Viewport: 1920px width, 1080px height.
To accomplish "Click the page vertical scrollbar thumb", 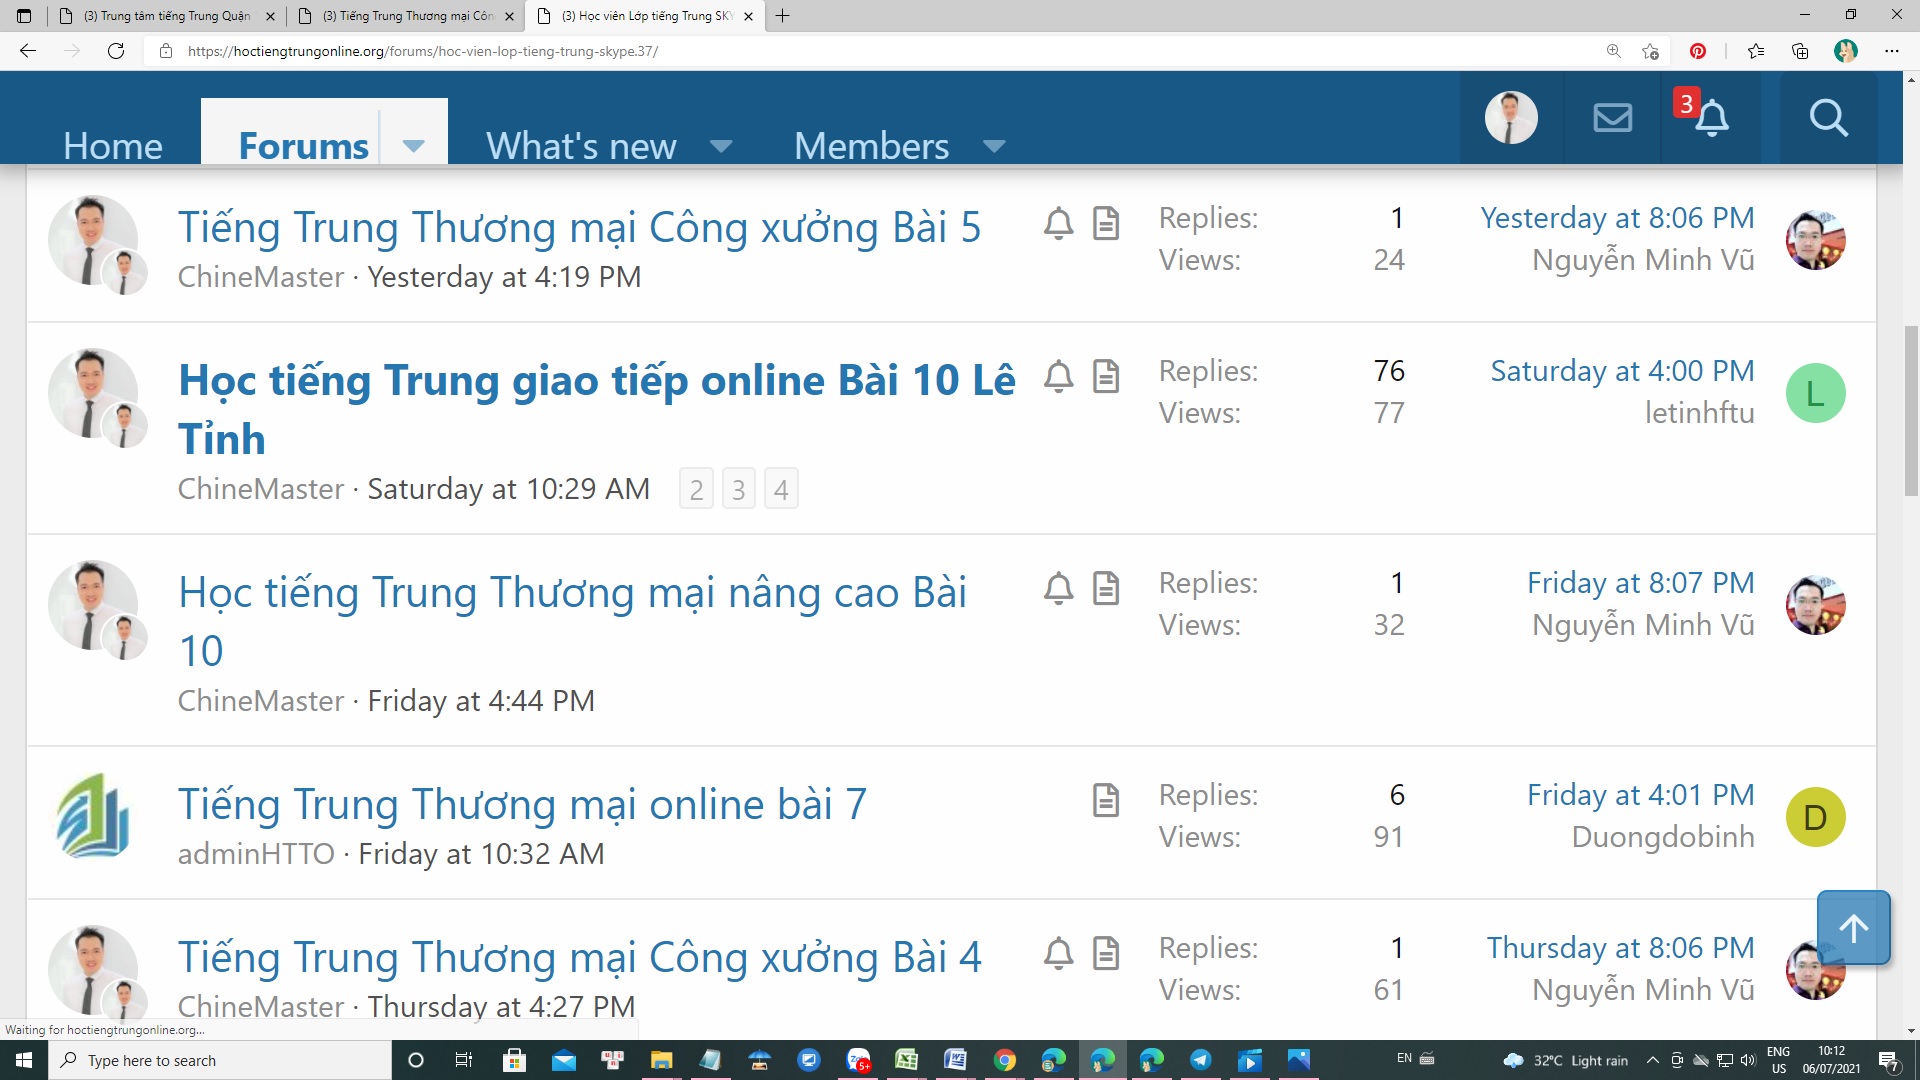I will click(x=1911, y=410).
